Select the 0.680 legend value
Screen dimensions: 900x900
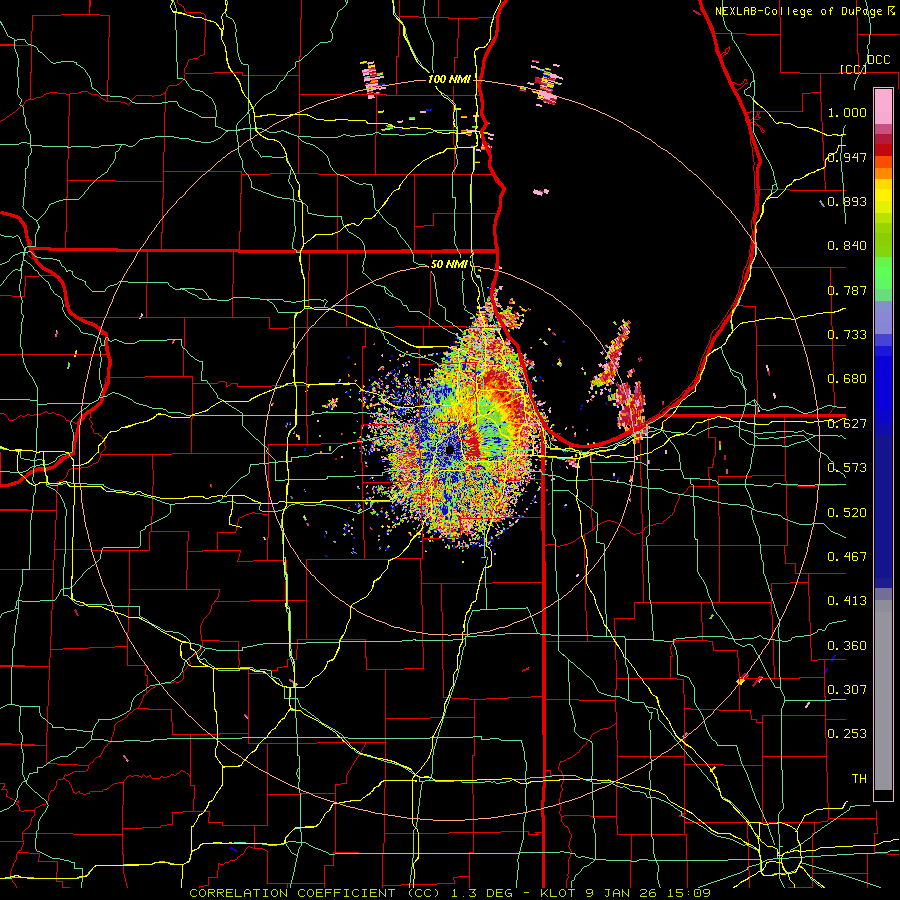(x=847, y=379)
